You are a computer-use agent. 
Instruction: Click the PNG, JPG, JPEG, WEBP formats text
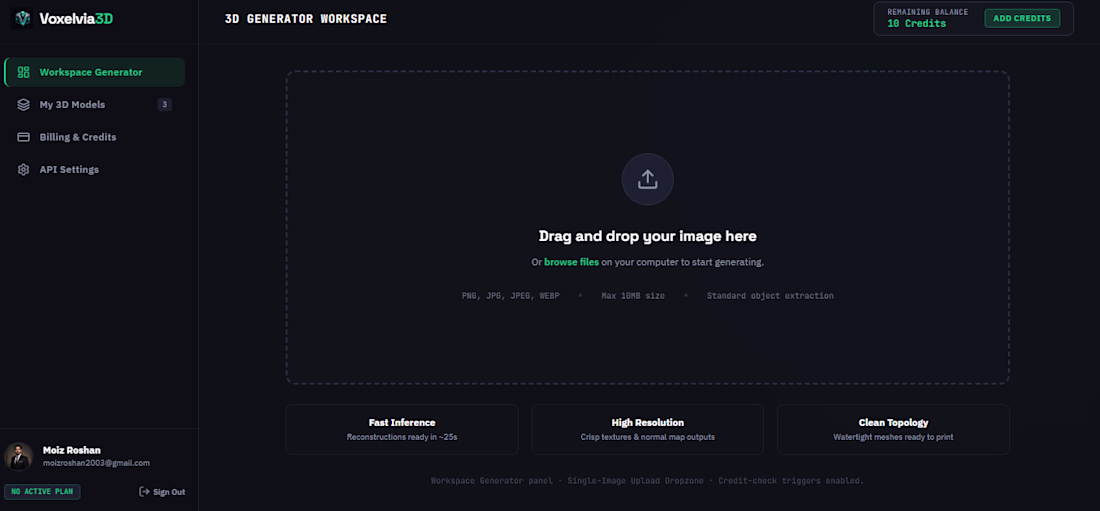[511, 296]
